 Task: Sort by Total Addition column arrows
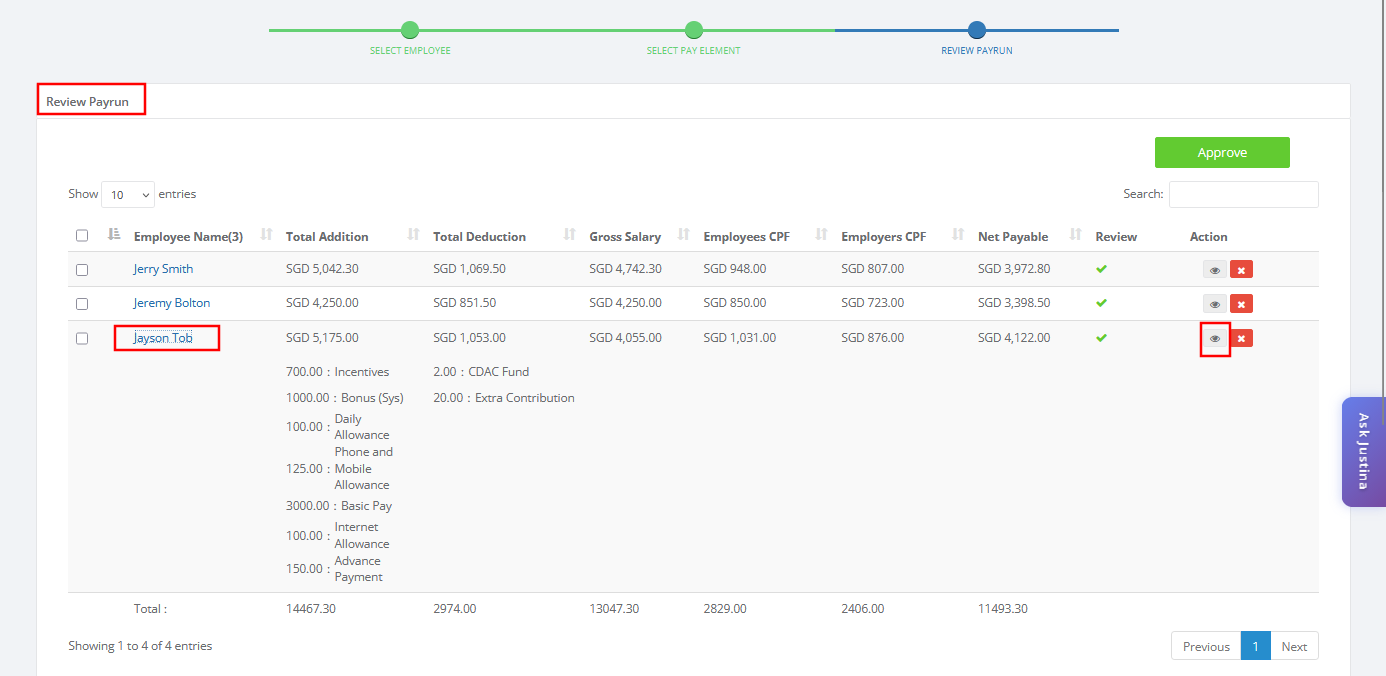[413, 235]
